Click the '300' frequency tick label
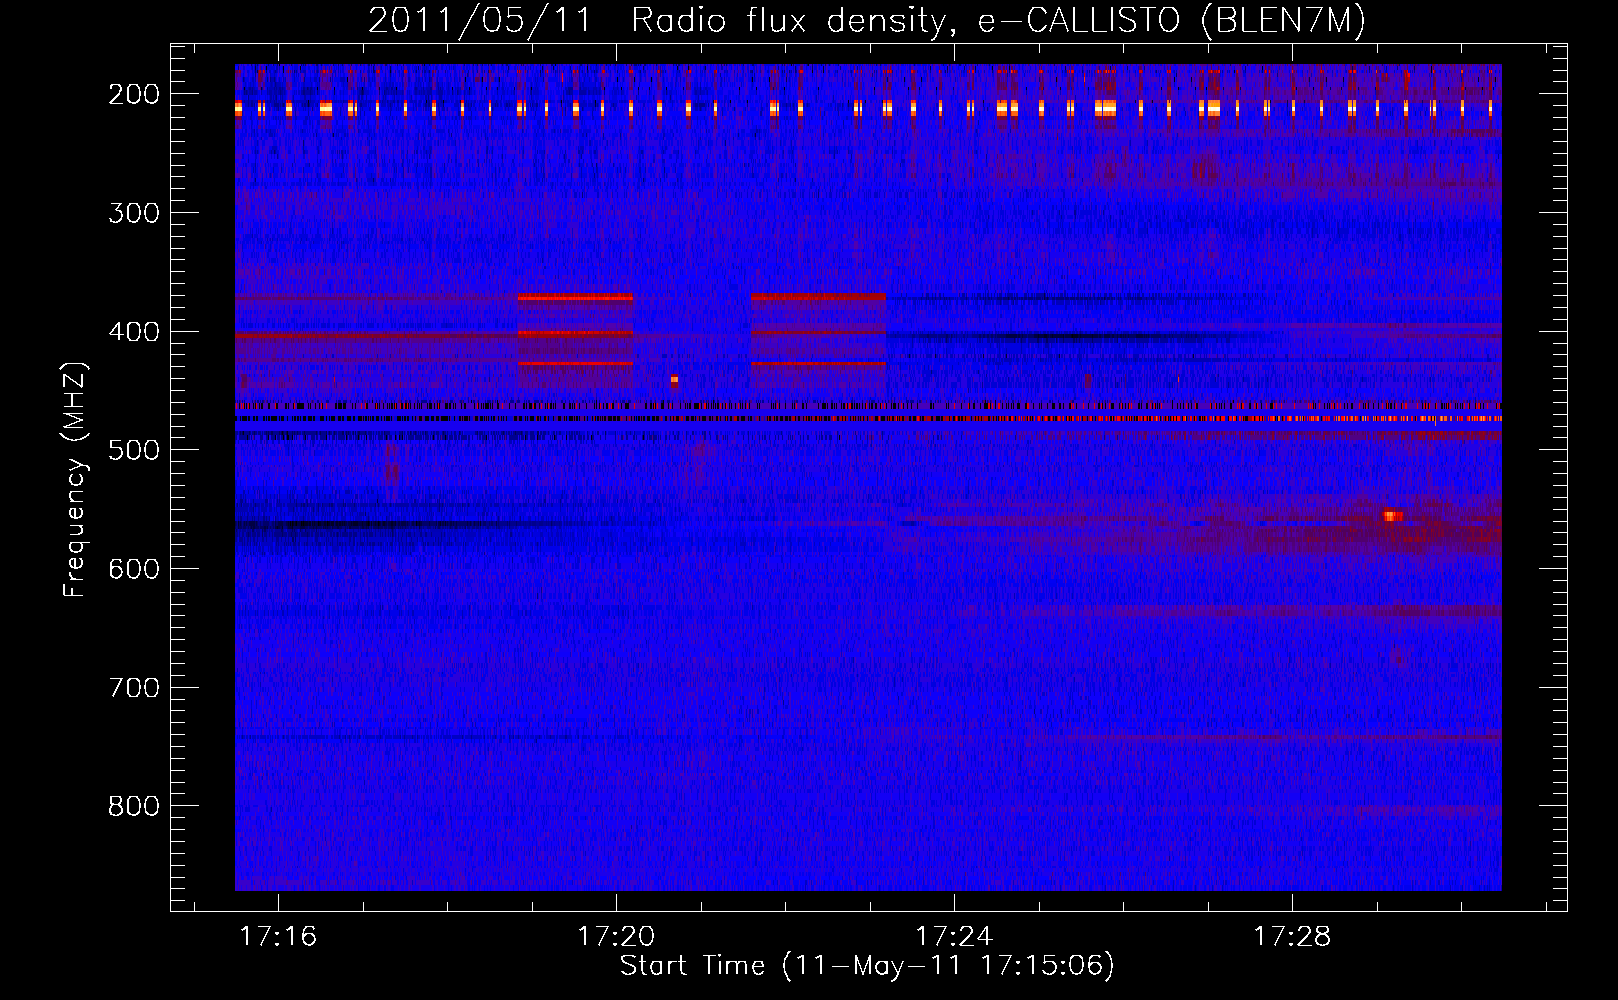The width and height of the screenshot is (1618, 1000). 134,213
